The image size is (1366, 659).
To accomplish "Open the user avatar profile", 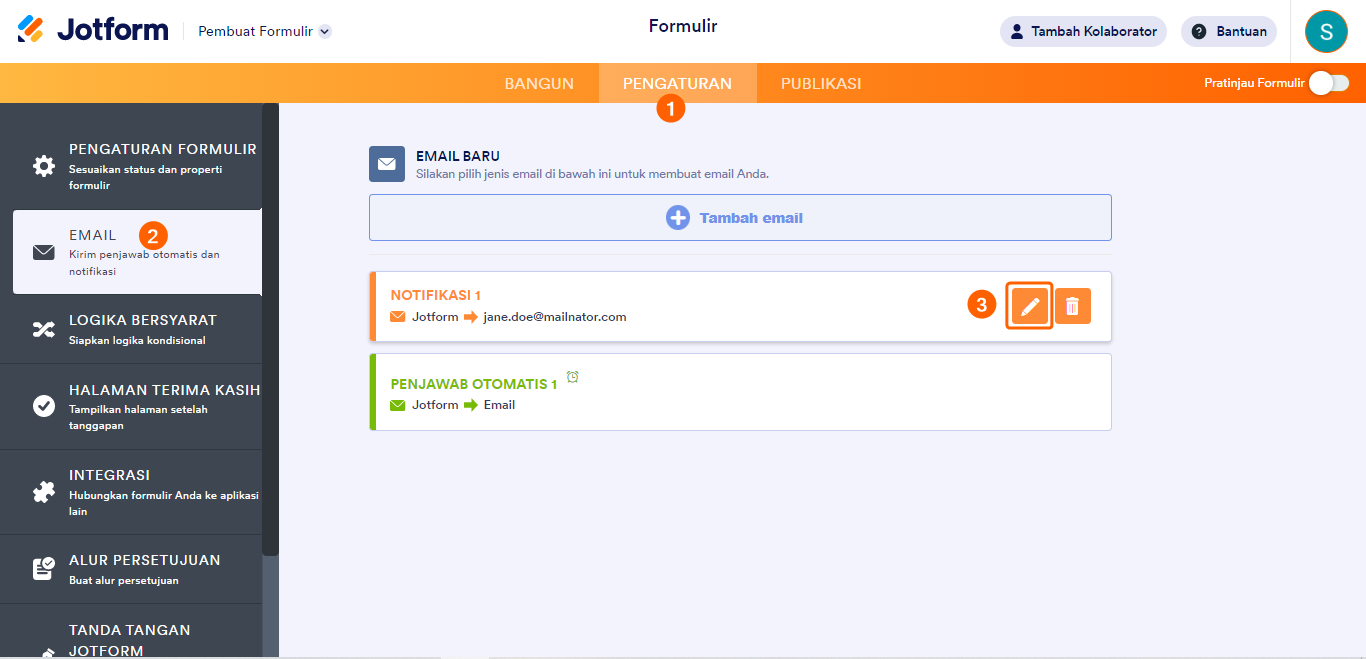I will pyautogui.click(x=1326, y=31).
